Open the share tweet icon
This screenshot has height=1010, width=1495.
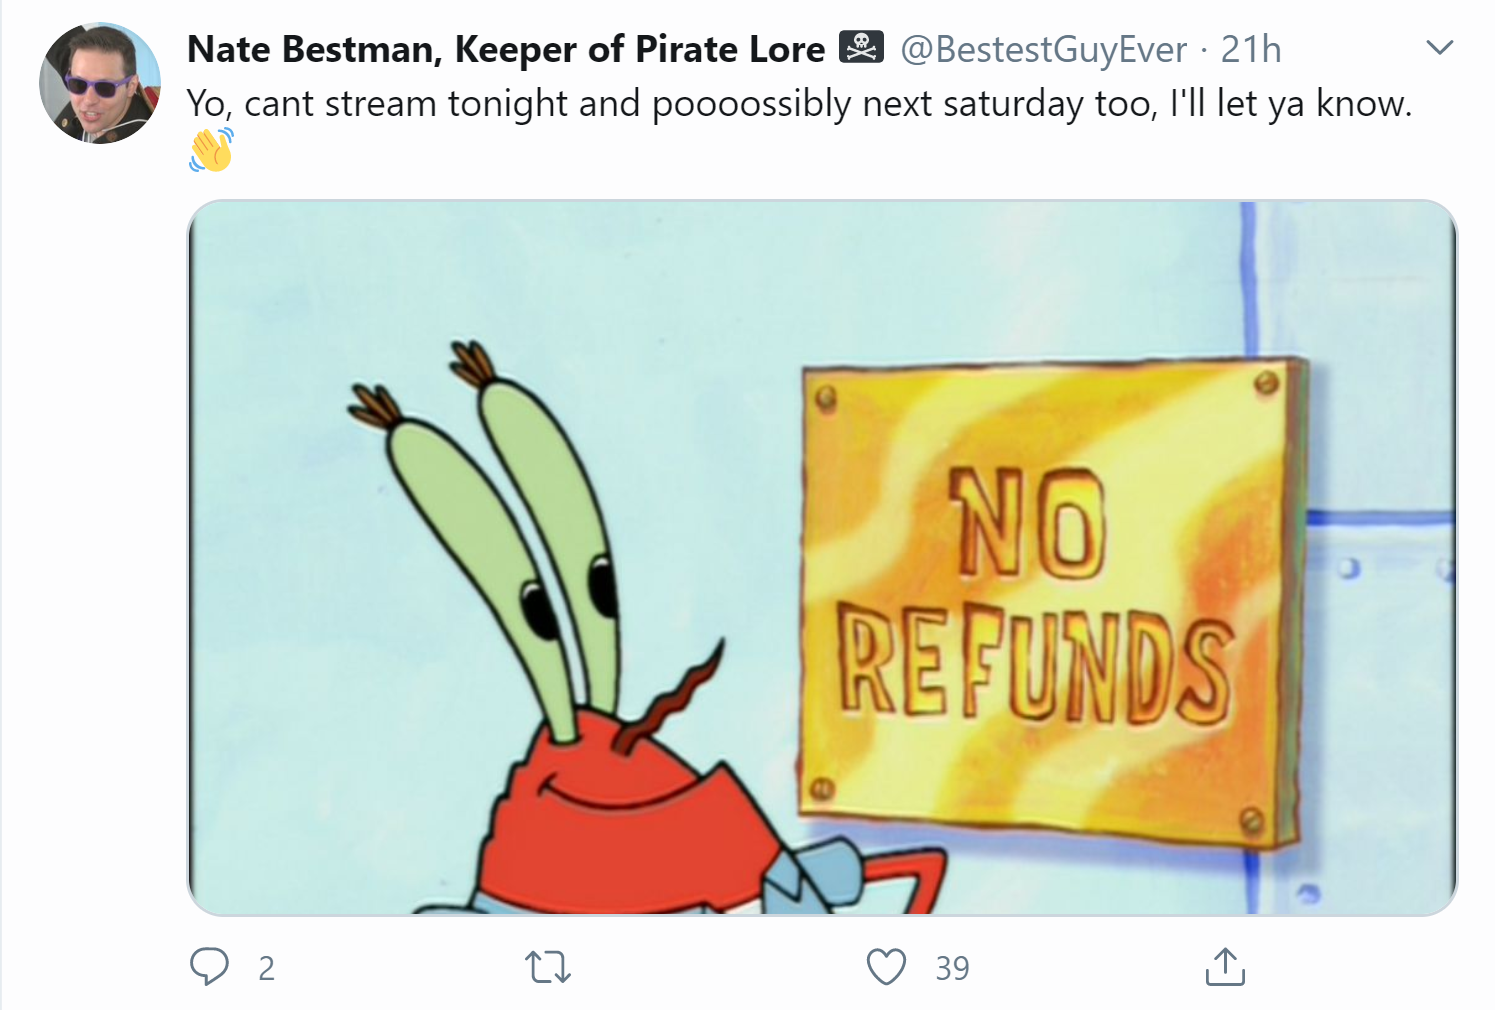coord(1225,966)
